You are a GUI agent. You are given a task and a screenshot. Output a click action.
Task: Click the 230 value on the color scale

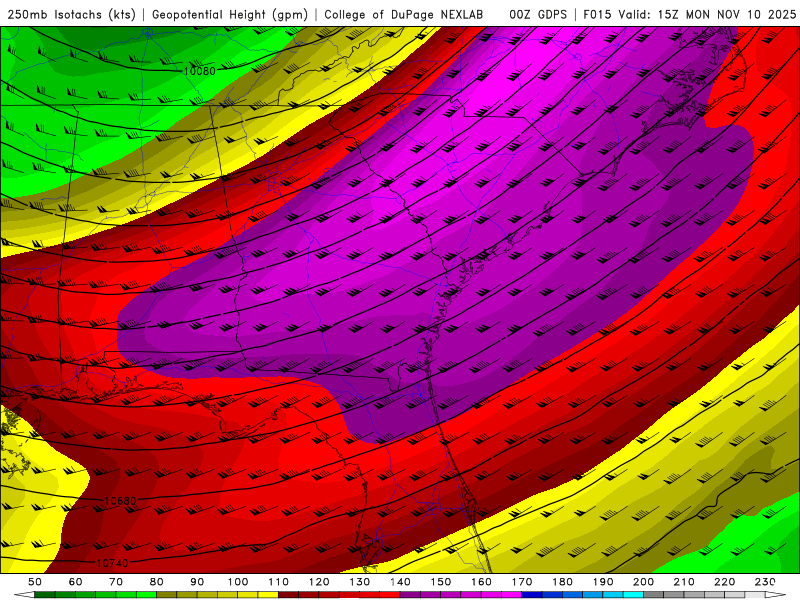[x=765, y=582]
